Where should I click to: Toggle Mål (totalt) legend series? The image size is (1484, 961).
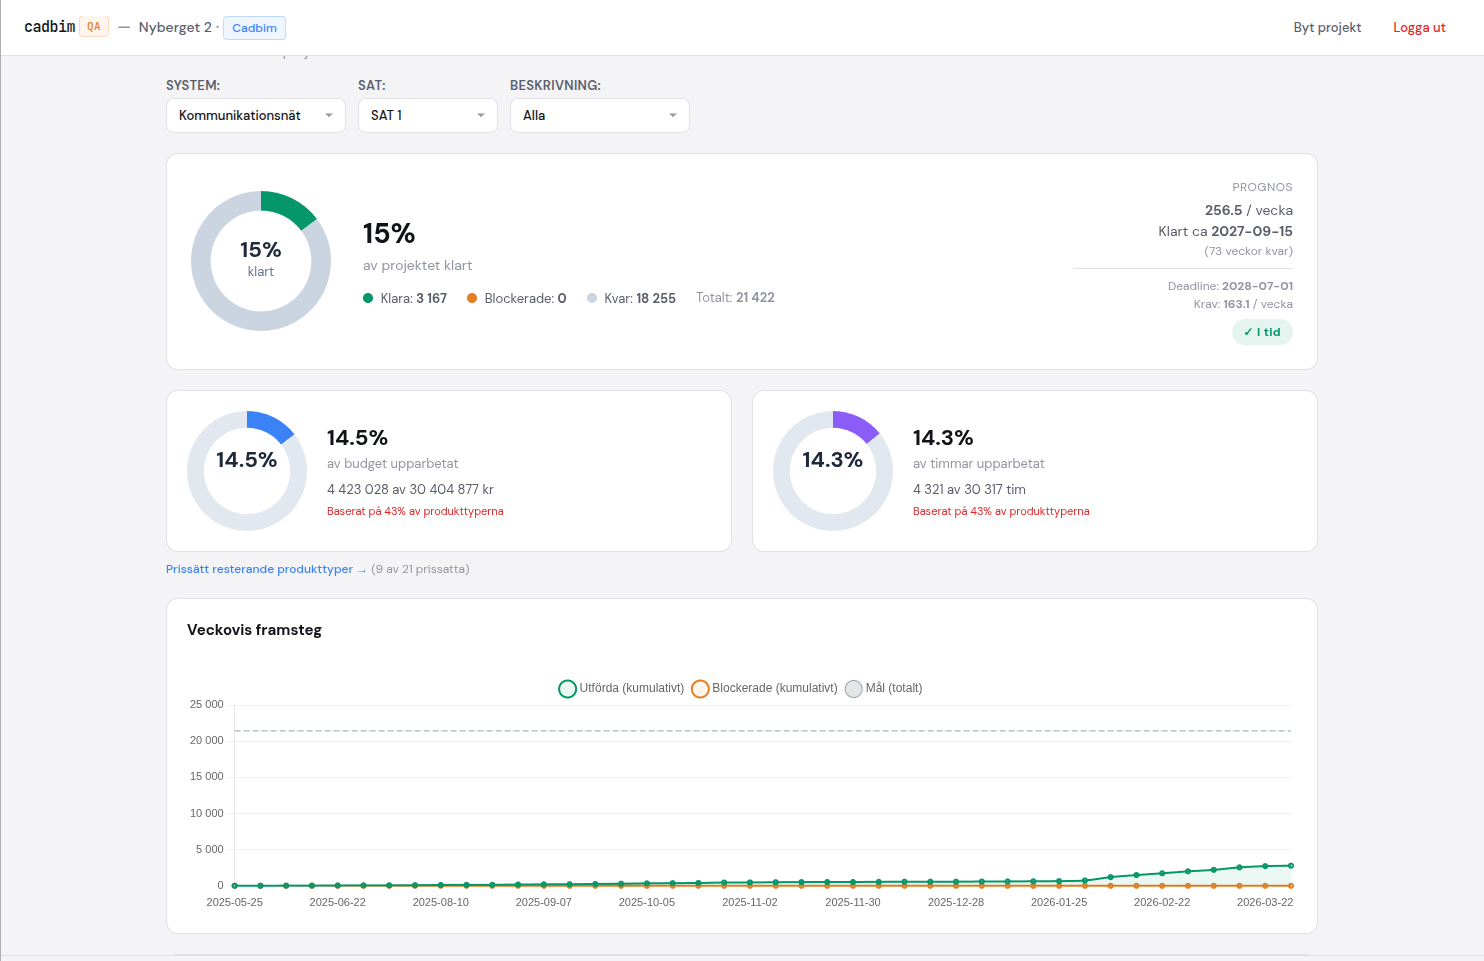[x=884, y=688]
